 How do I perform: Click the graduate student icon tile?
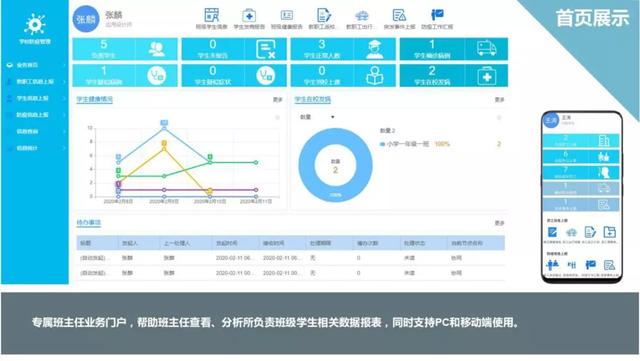[375, 49]
